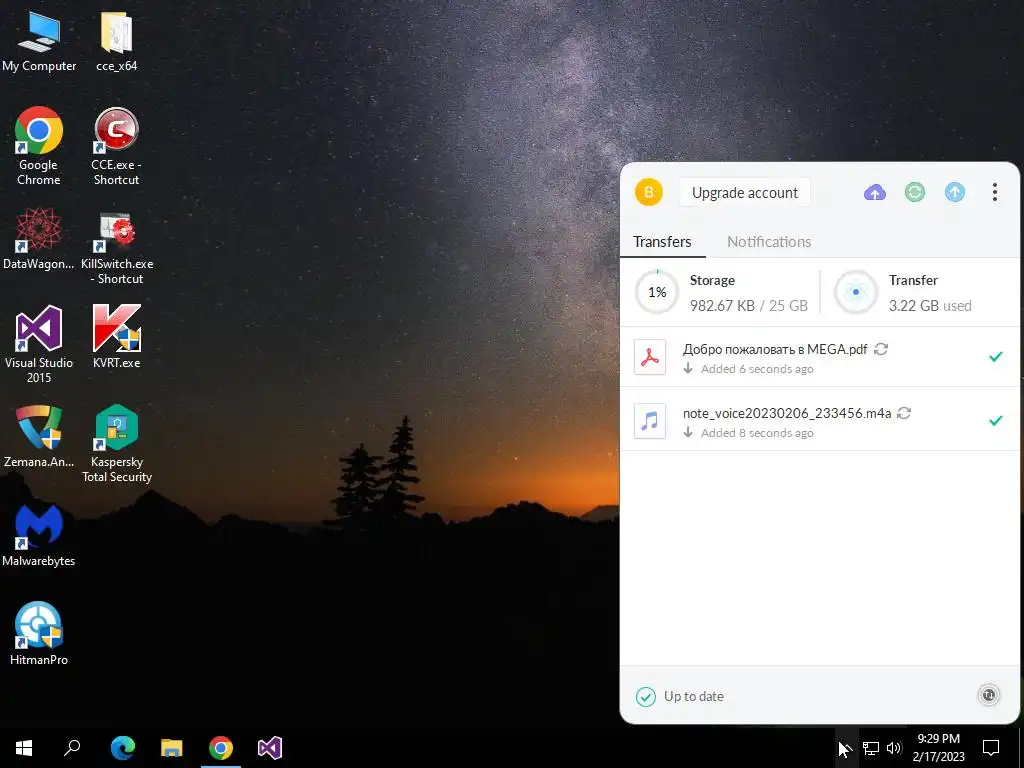The height and width of the screenshot is (768, 1024).
Task: Click the Added 6 seconds ago label
Action: coord(757,369)
